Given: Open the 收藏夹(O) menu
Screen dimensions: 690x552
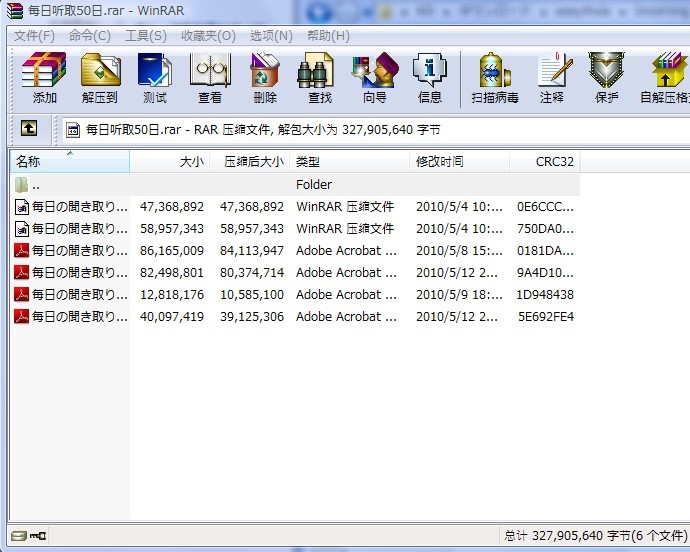Looking at the screenshot, I should coord(208,36).
